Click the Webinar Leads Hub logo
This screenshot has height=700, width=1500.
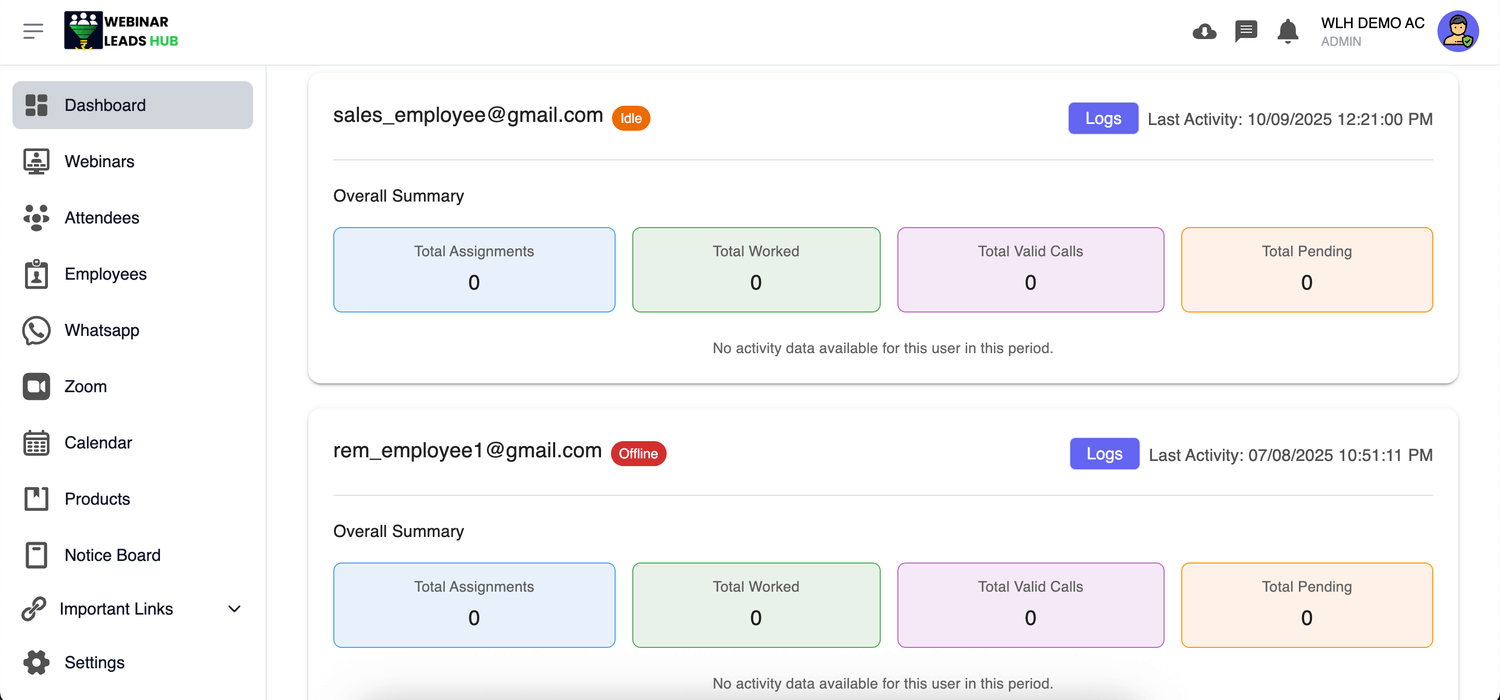[x=120, y=30]
